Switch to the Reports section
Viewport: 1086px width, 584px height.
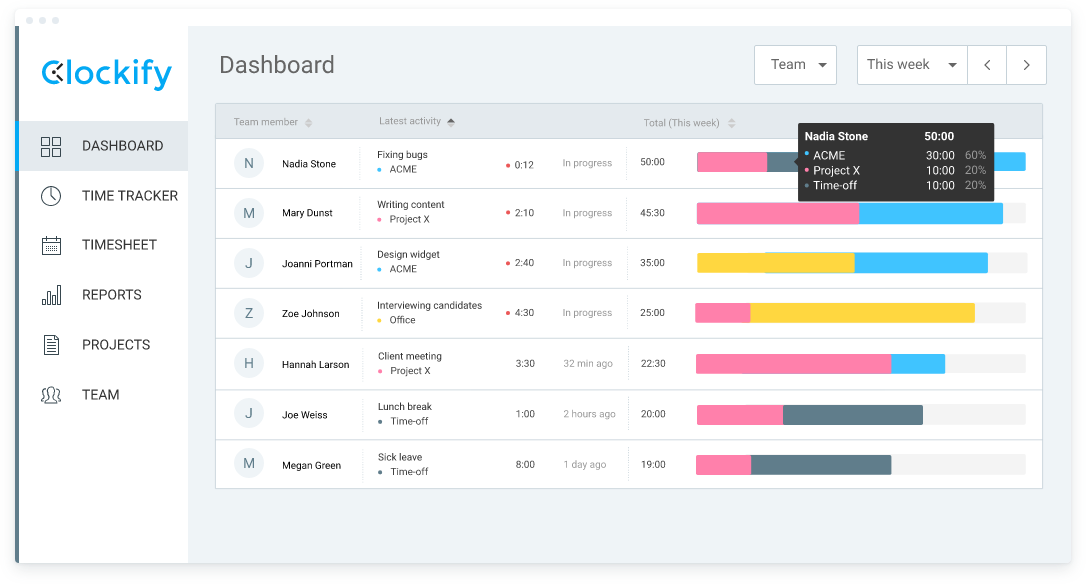click(112, 295)
